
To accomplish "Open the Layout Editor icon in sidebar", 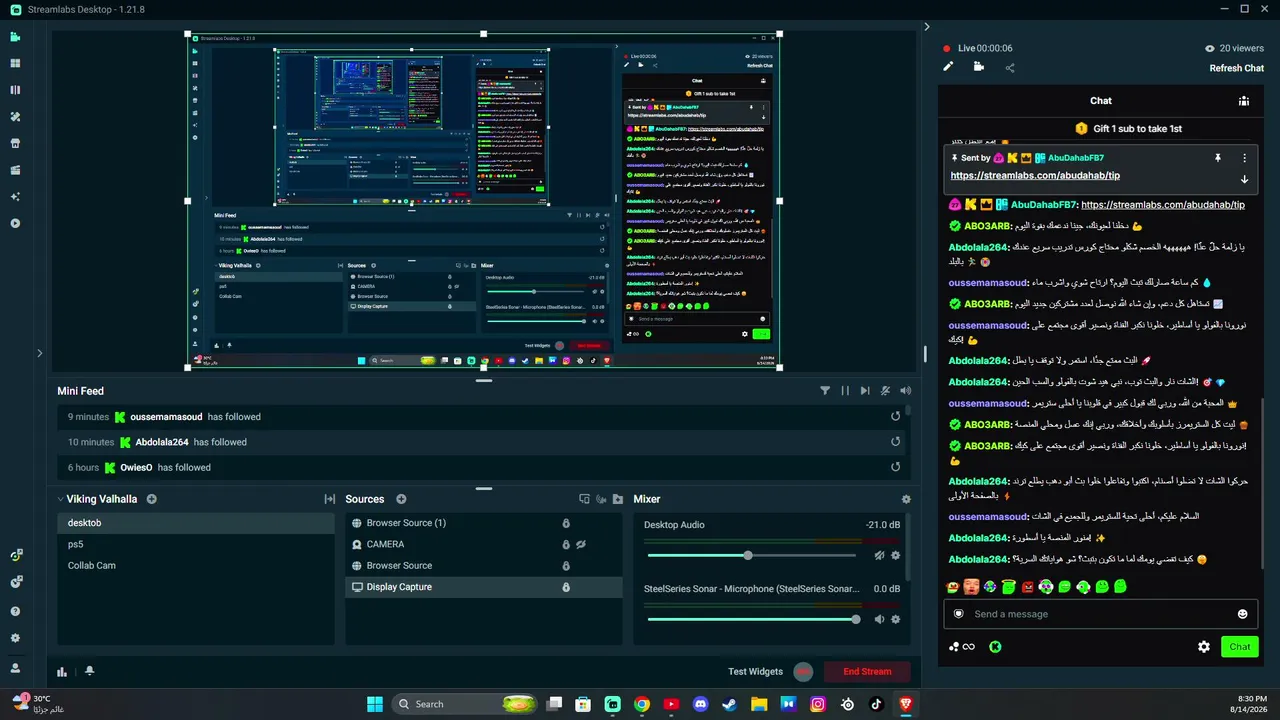I will [15, 90].
